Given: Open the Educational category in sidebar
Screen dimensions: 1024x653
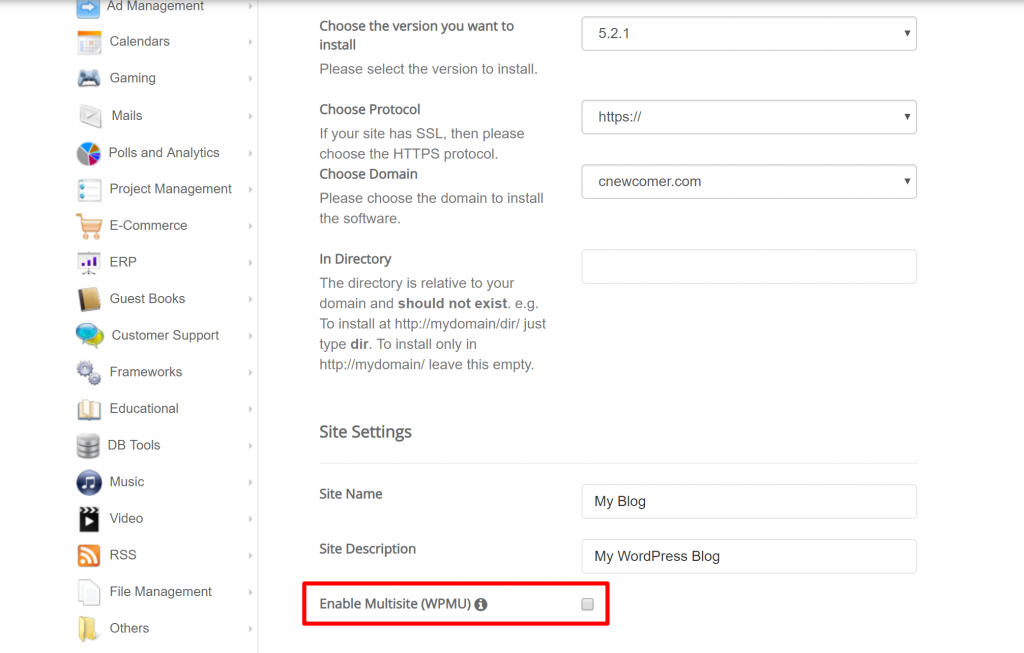Looking at the screenshot, I should point(144,409).
